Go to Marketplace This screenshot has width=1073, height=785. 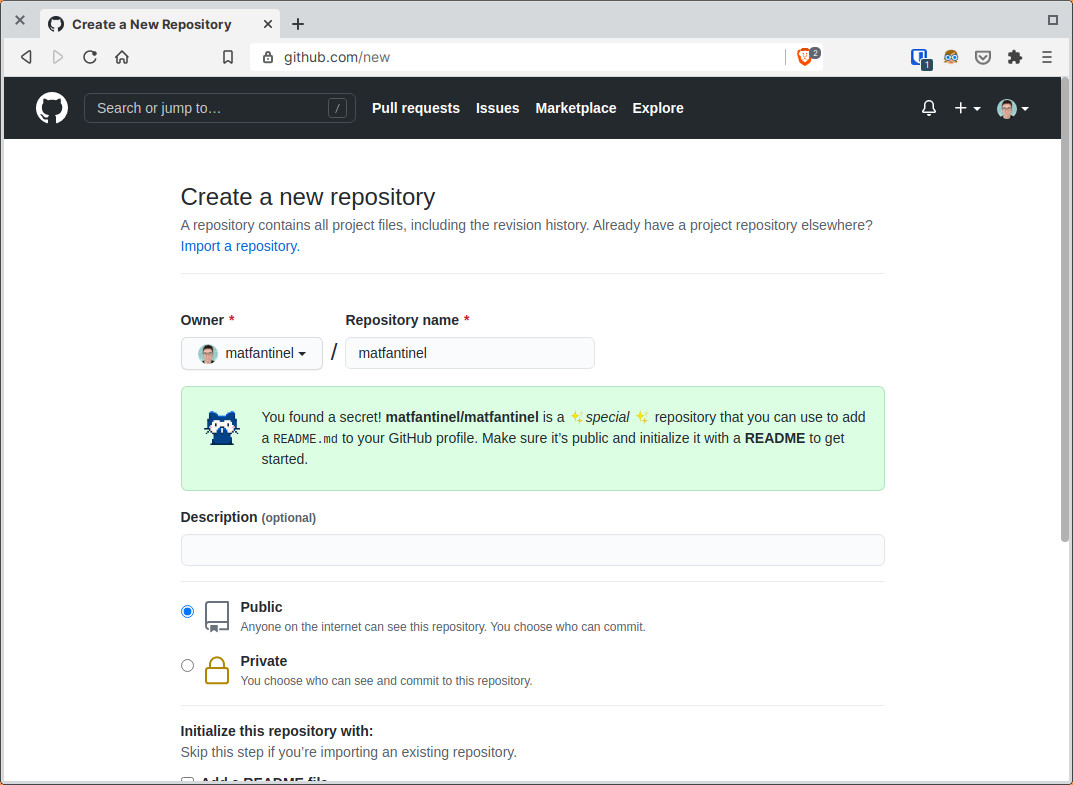click(x=575, y=108)
